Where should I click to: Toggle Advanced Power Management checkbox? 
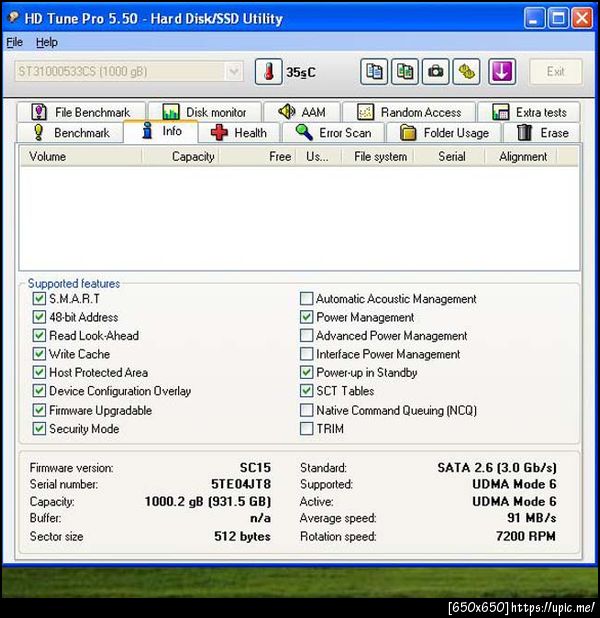pos(306,335)
